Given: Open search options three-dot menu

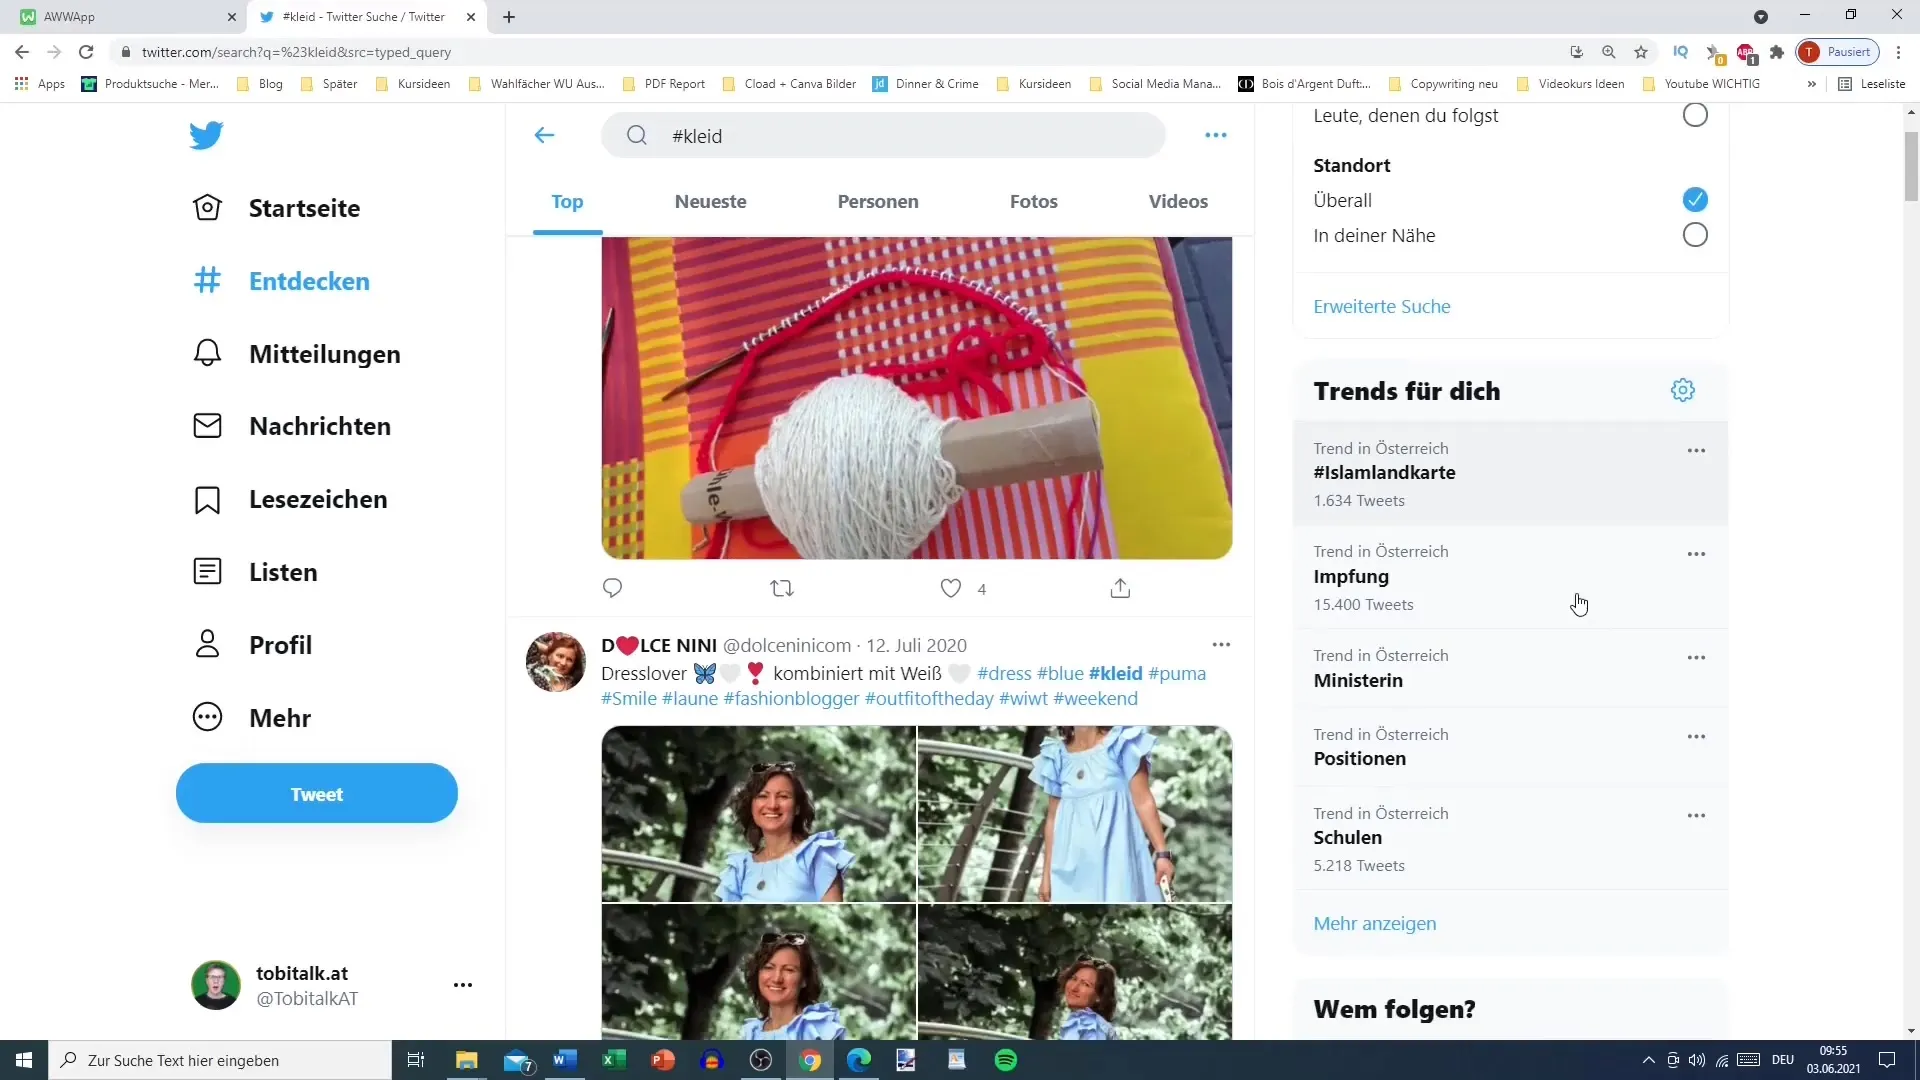Looking at the screenshot, I should coord(1216,135).
